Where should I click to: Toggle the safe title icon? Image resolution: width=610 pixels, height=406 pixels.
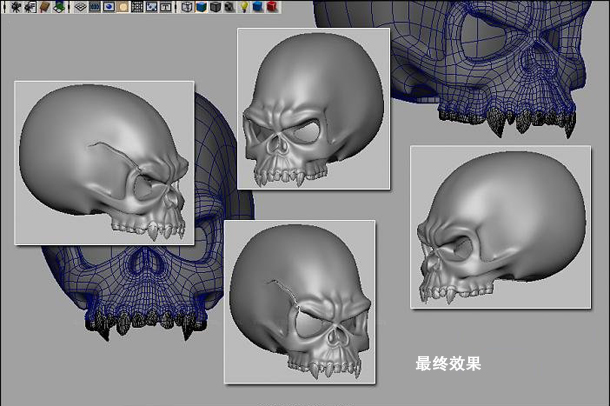pos(165,7)
